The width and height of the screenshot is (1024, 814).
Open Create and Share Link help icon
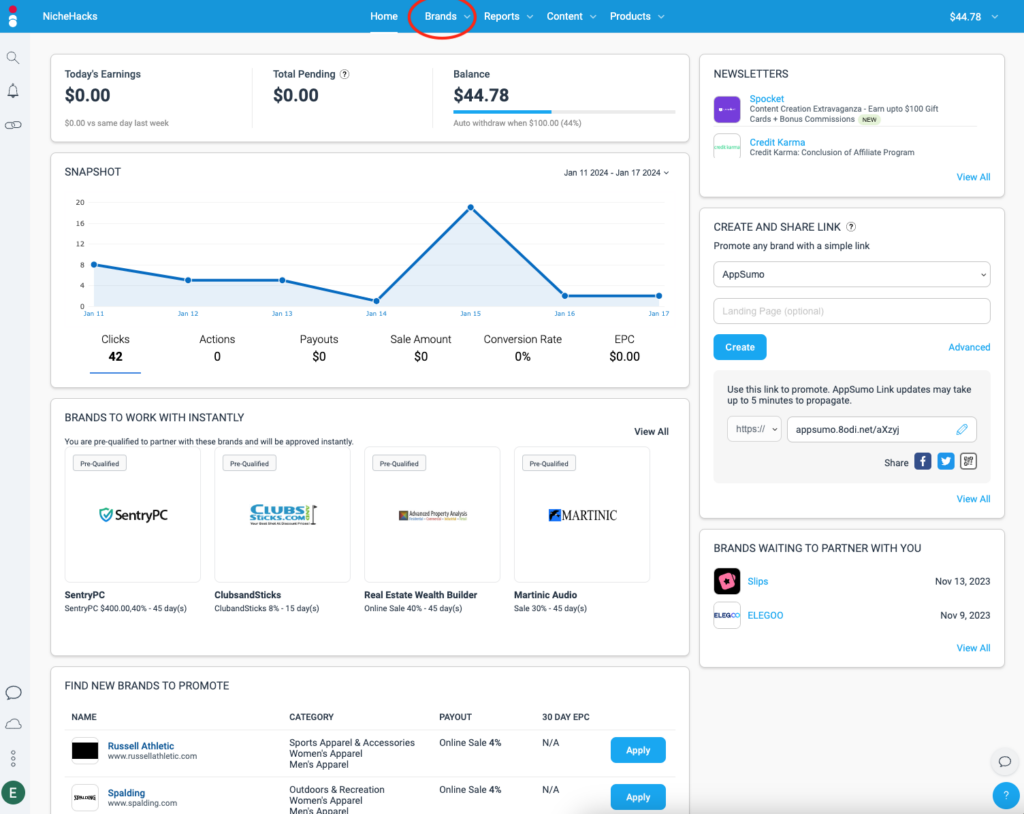click(851, 227)
